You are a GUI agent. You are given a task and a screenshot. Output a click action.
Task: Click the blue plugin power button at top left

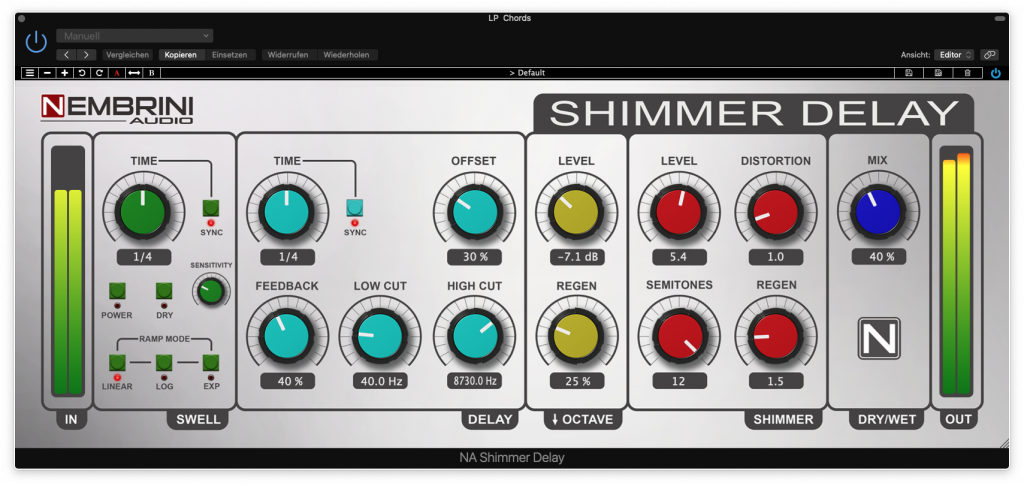[x=36, y=41]
